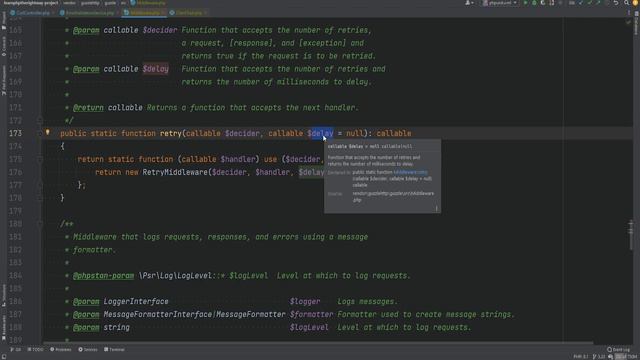
Task: Open the Structure tool window sidebar button
Action: click(x=4, y=296)
